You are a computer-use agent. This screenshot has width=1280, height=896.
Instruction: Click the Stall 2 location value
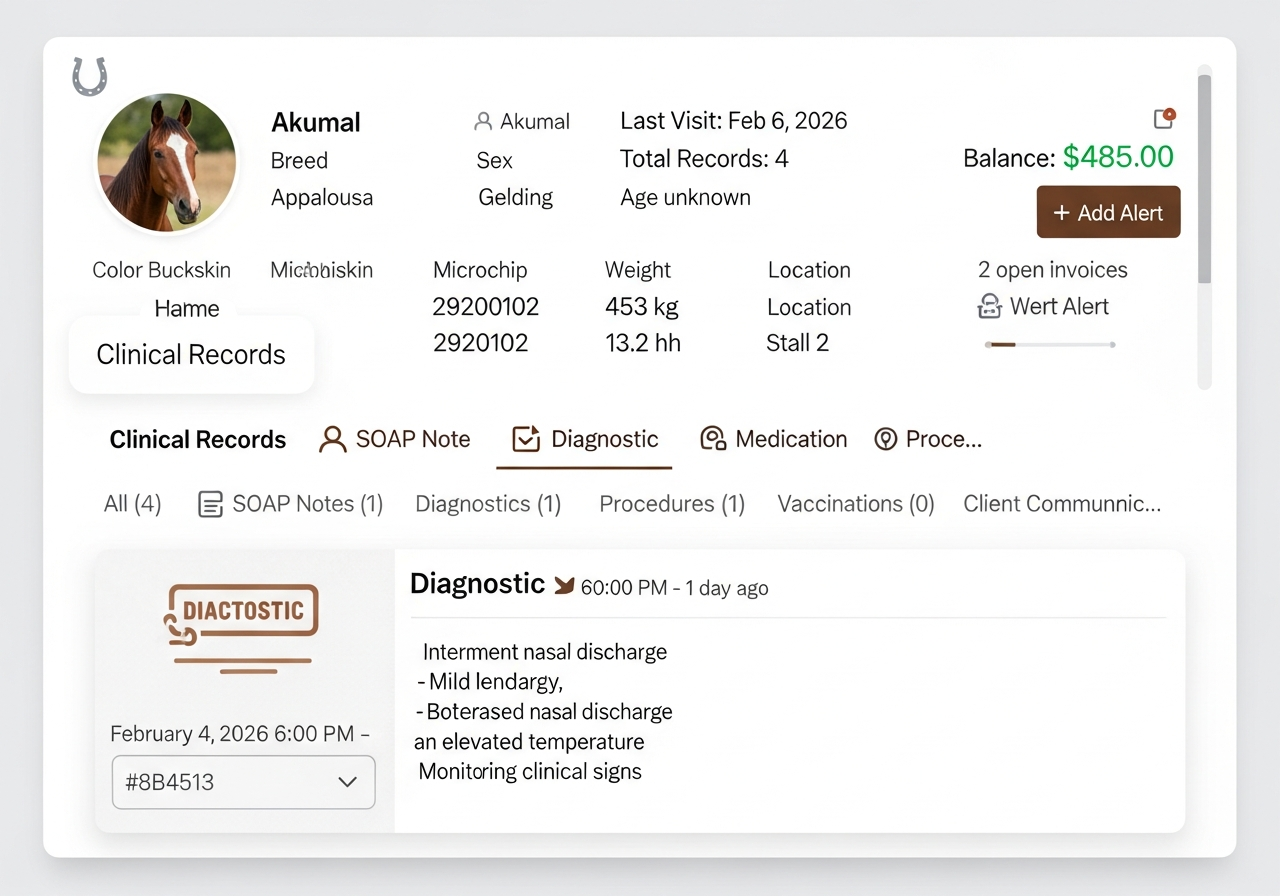click(x=797, y=343)
